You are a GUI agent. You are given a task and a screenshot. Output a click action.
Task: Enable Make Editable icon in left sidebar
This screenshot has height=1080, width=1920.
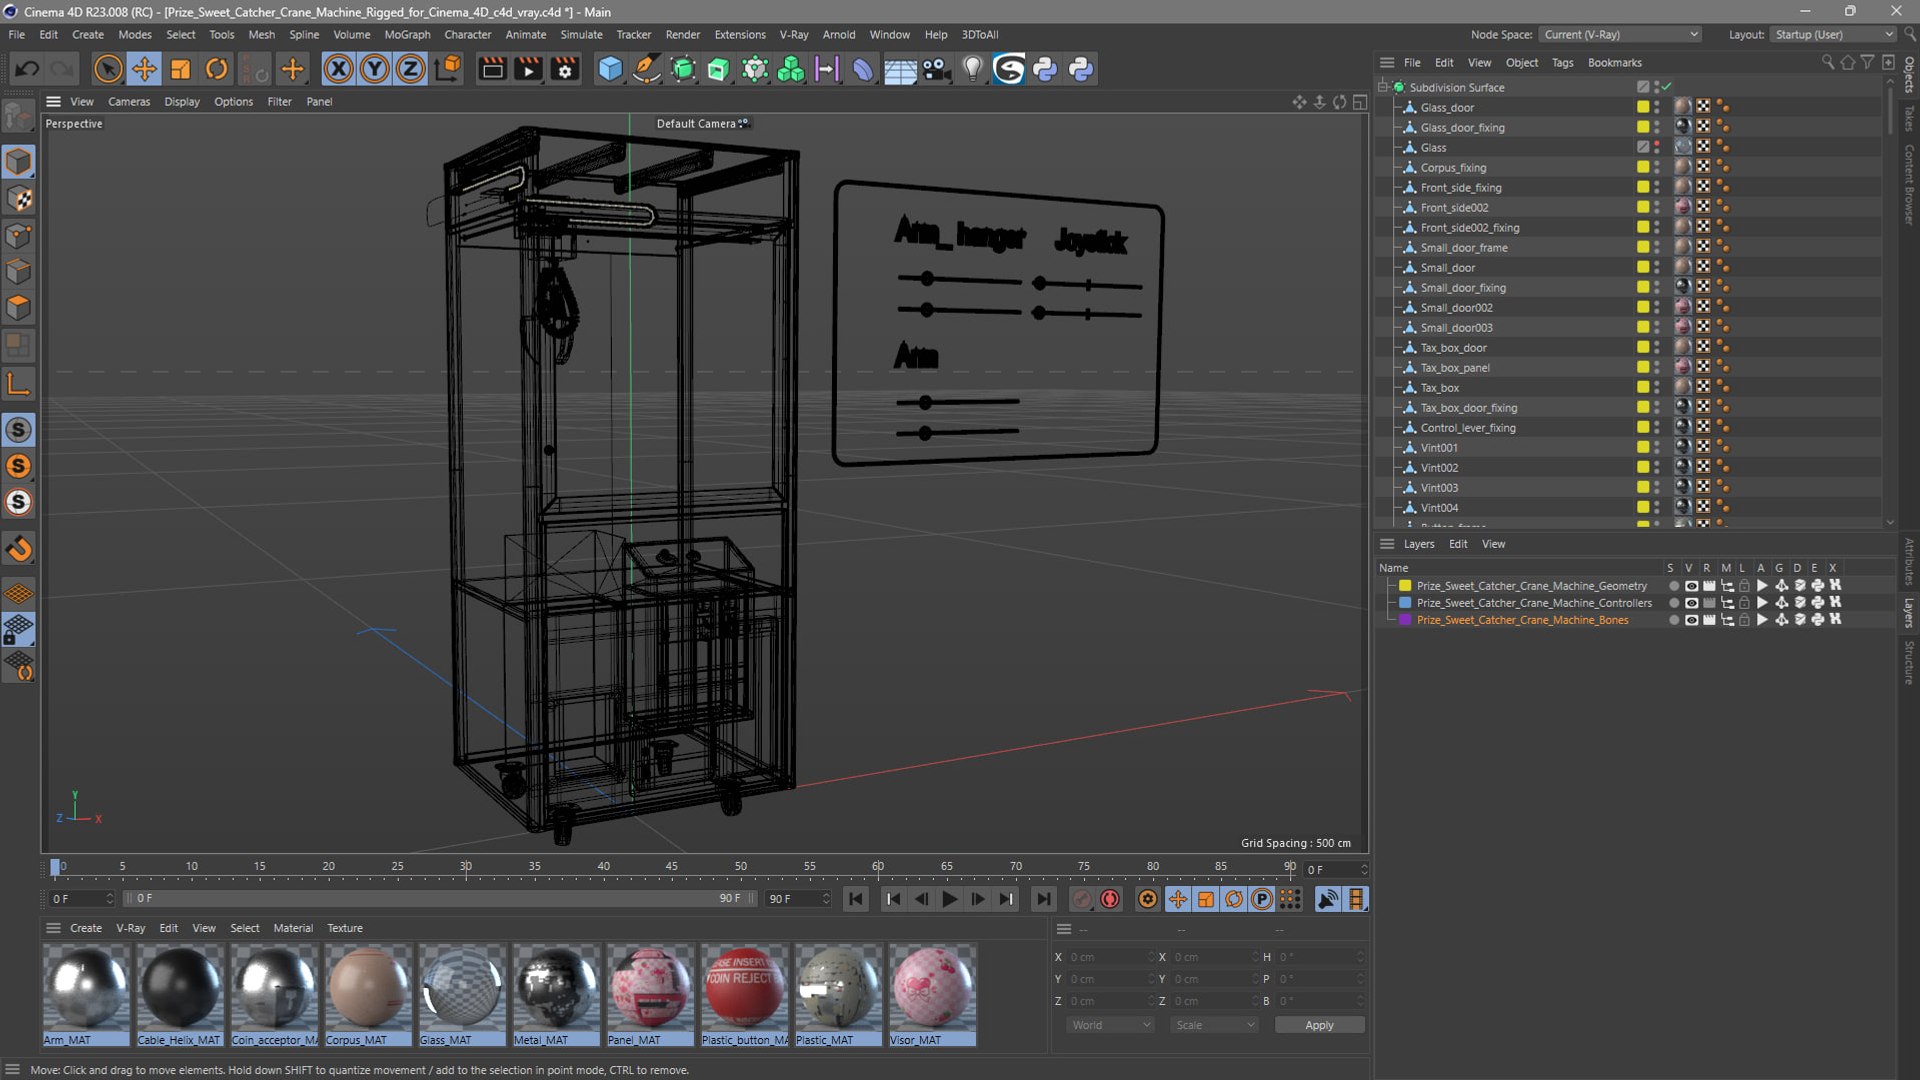pyautogui.click(x=18, y=117)
